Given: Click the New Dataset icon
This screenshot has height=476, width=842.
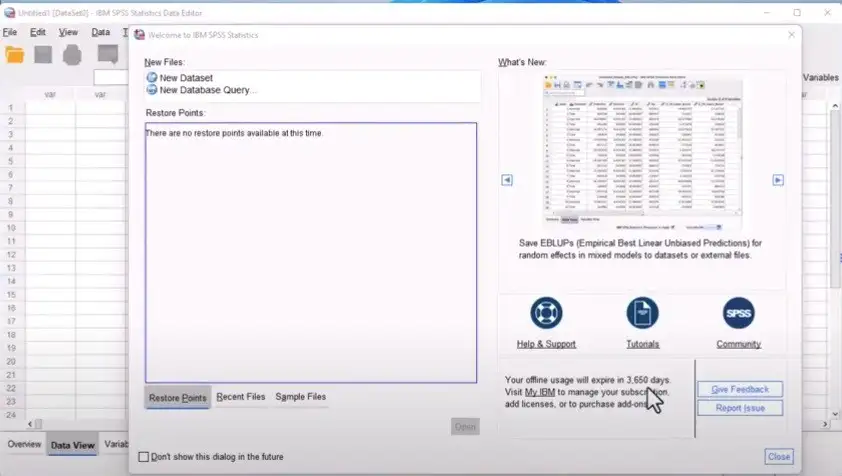Looking at the screenshot, I should click(x=152, y=77).
